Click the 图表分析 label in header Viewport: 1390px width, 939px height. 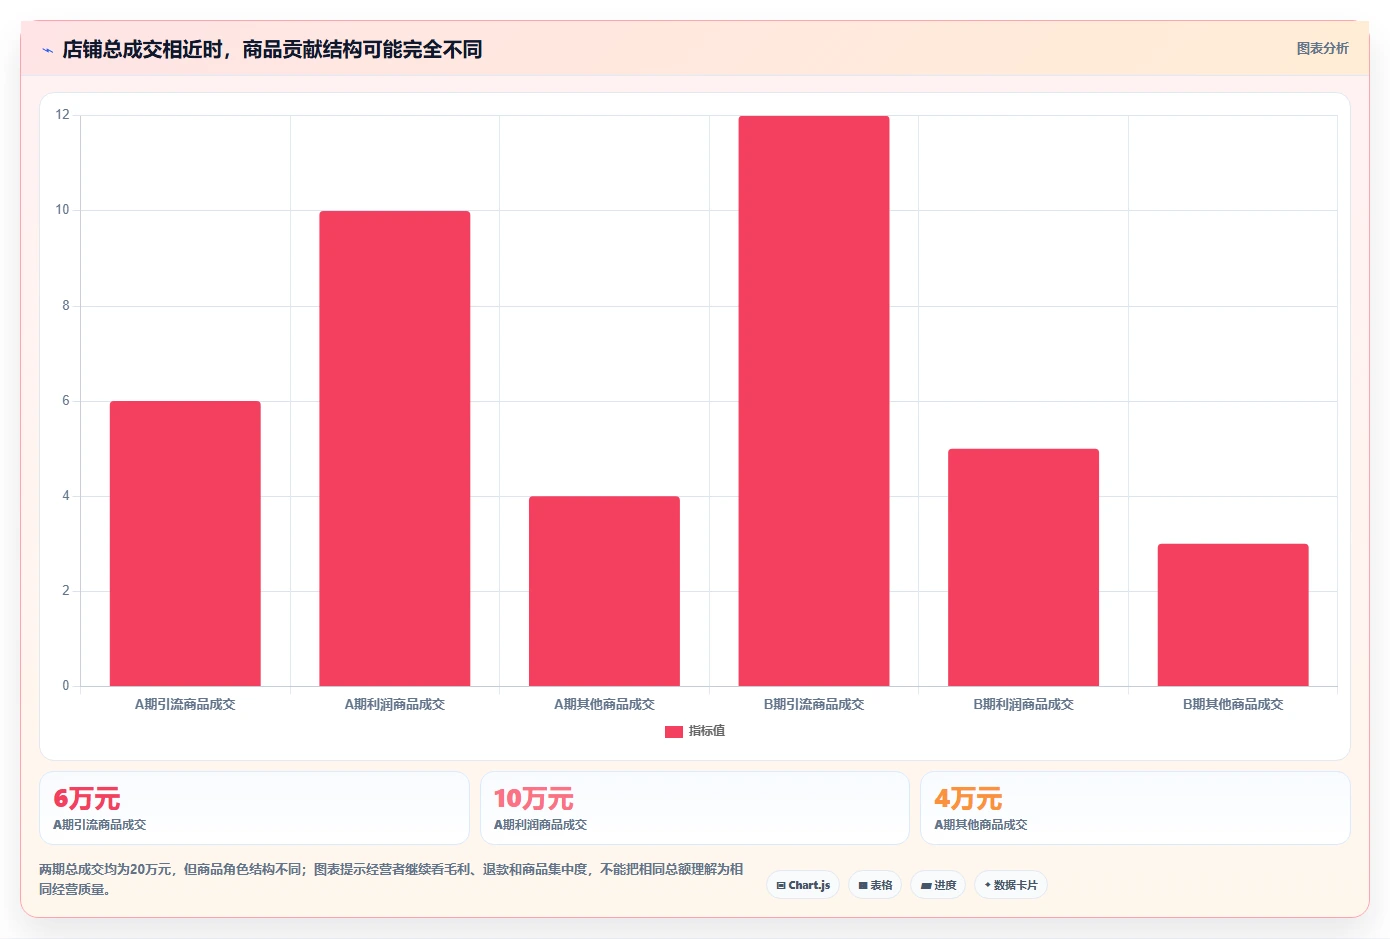(x=1322, y=48)
